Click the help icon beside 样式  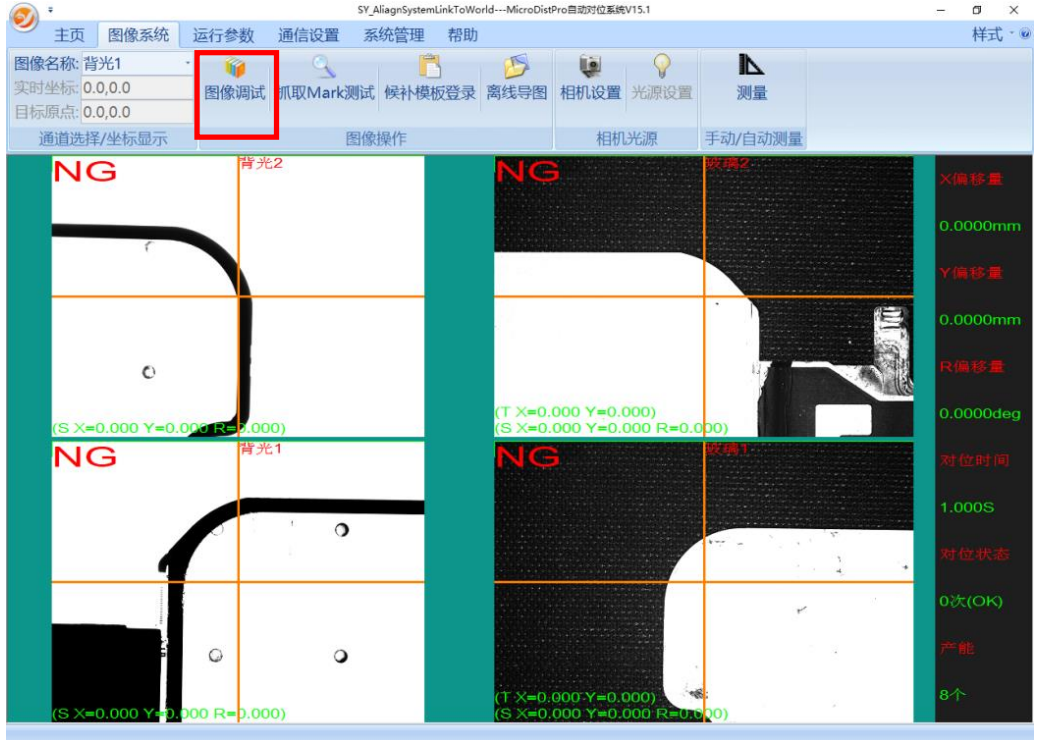point(1025,35)
